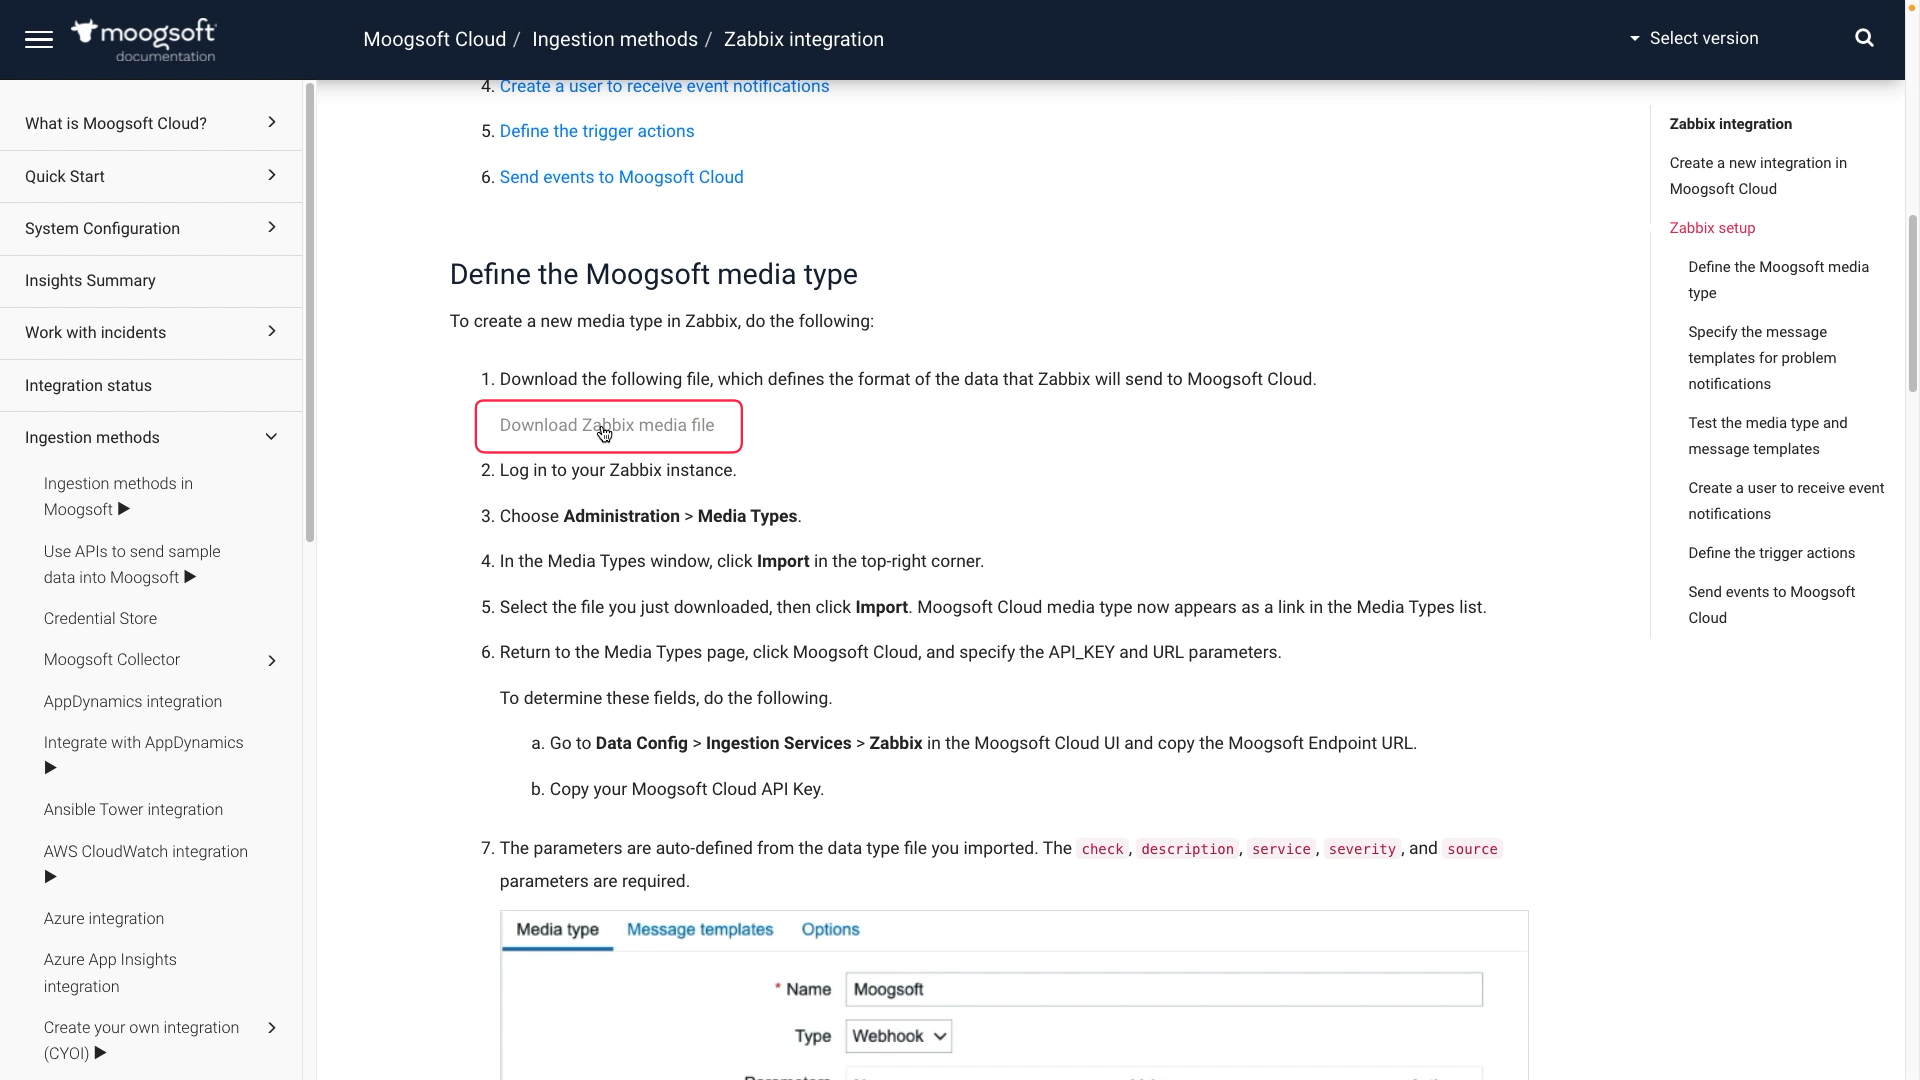Expand the Quick Start chevron
This screenshot has width=1920, height=1080.
point(272,175)
